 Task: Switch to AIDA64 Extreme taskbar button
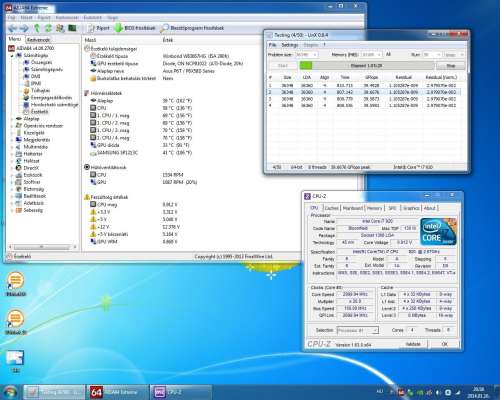point(117,392)
